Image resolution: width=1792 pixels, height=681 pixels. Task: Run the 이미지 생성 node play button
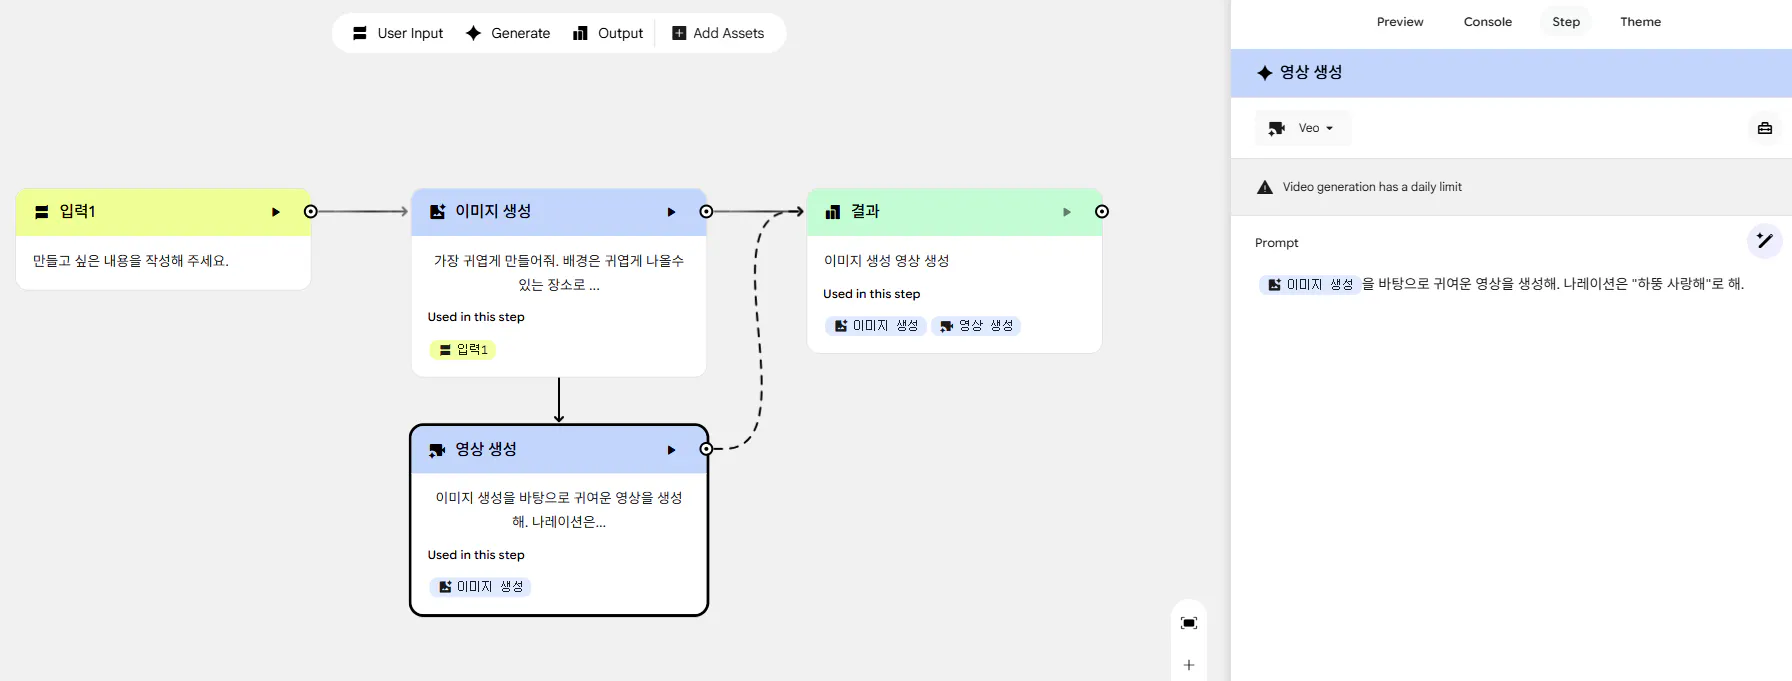point(671,212)
